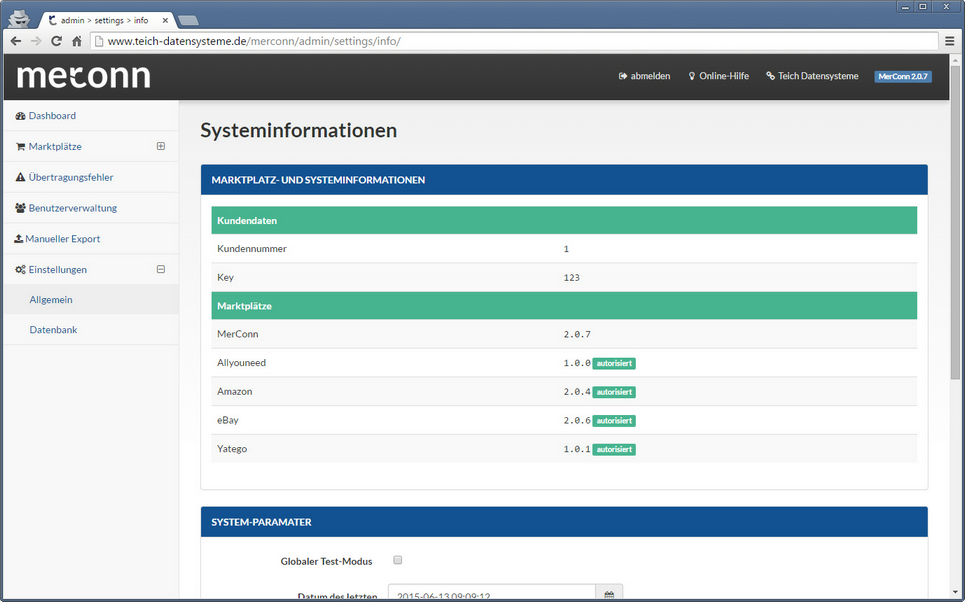Screen dimensions: 965x602
Task: Click the scrollbar up arrow
Action: click(x=955, y=60)
